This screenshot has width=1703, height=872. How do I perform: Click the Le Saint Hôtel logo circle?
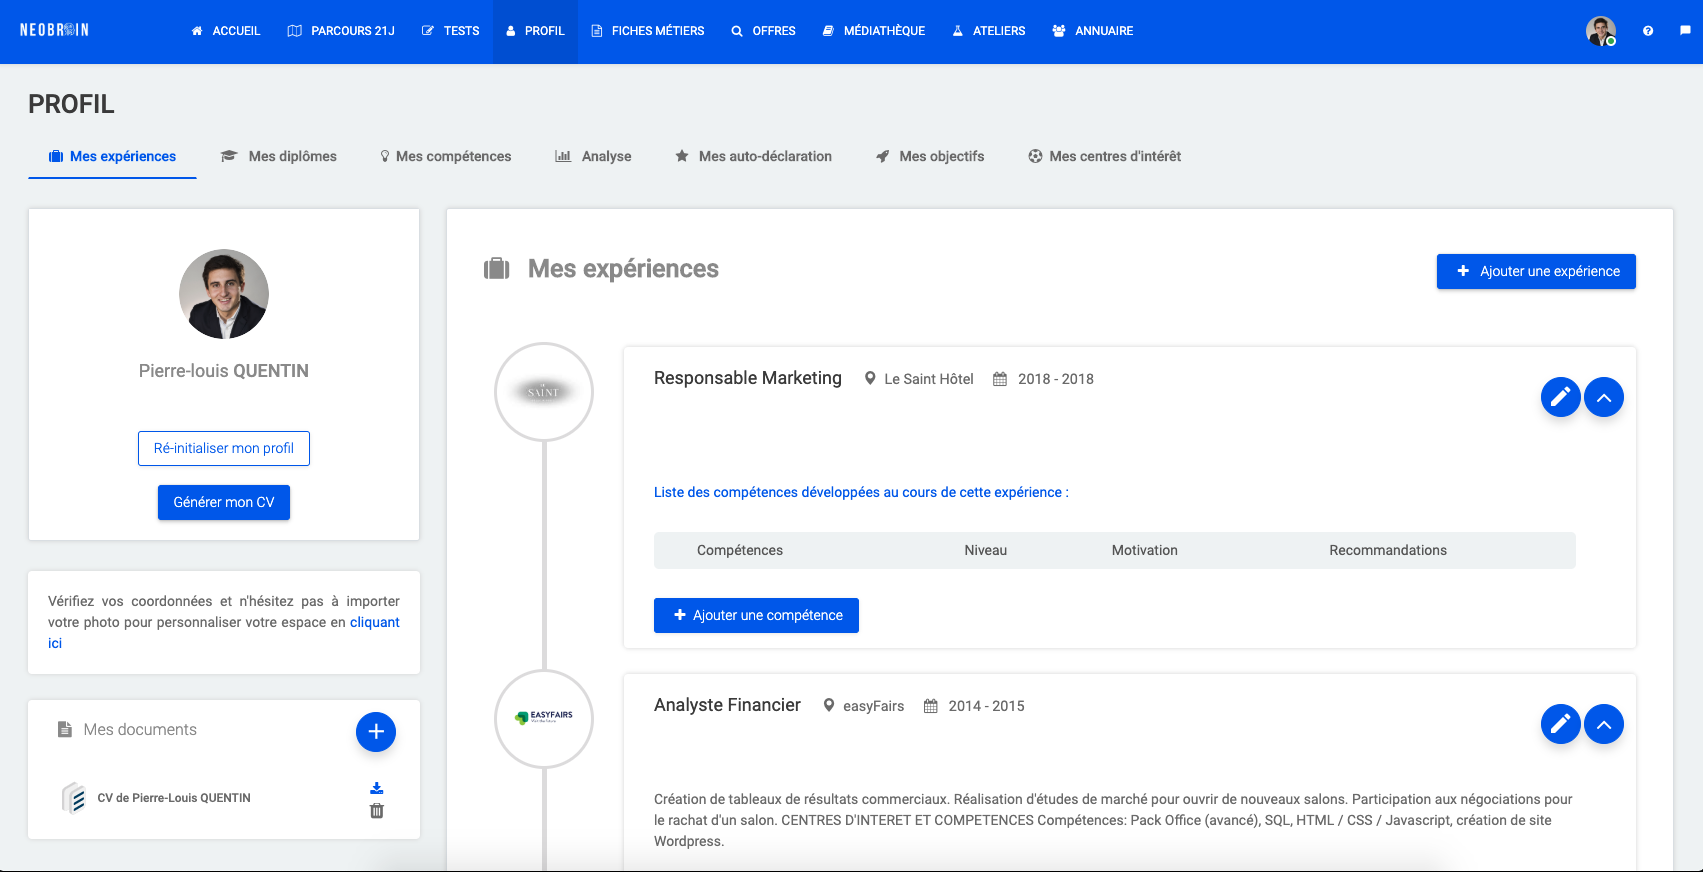tap(544, 392)
